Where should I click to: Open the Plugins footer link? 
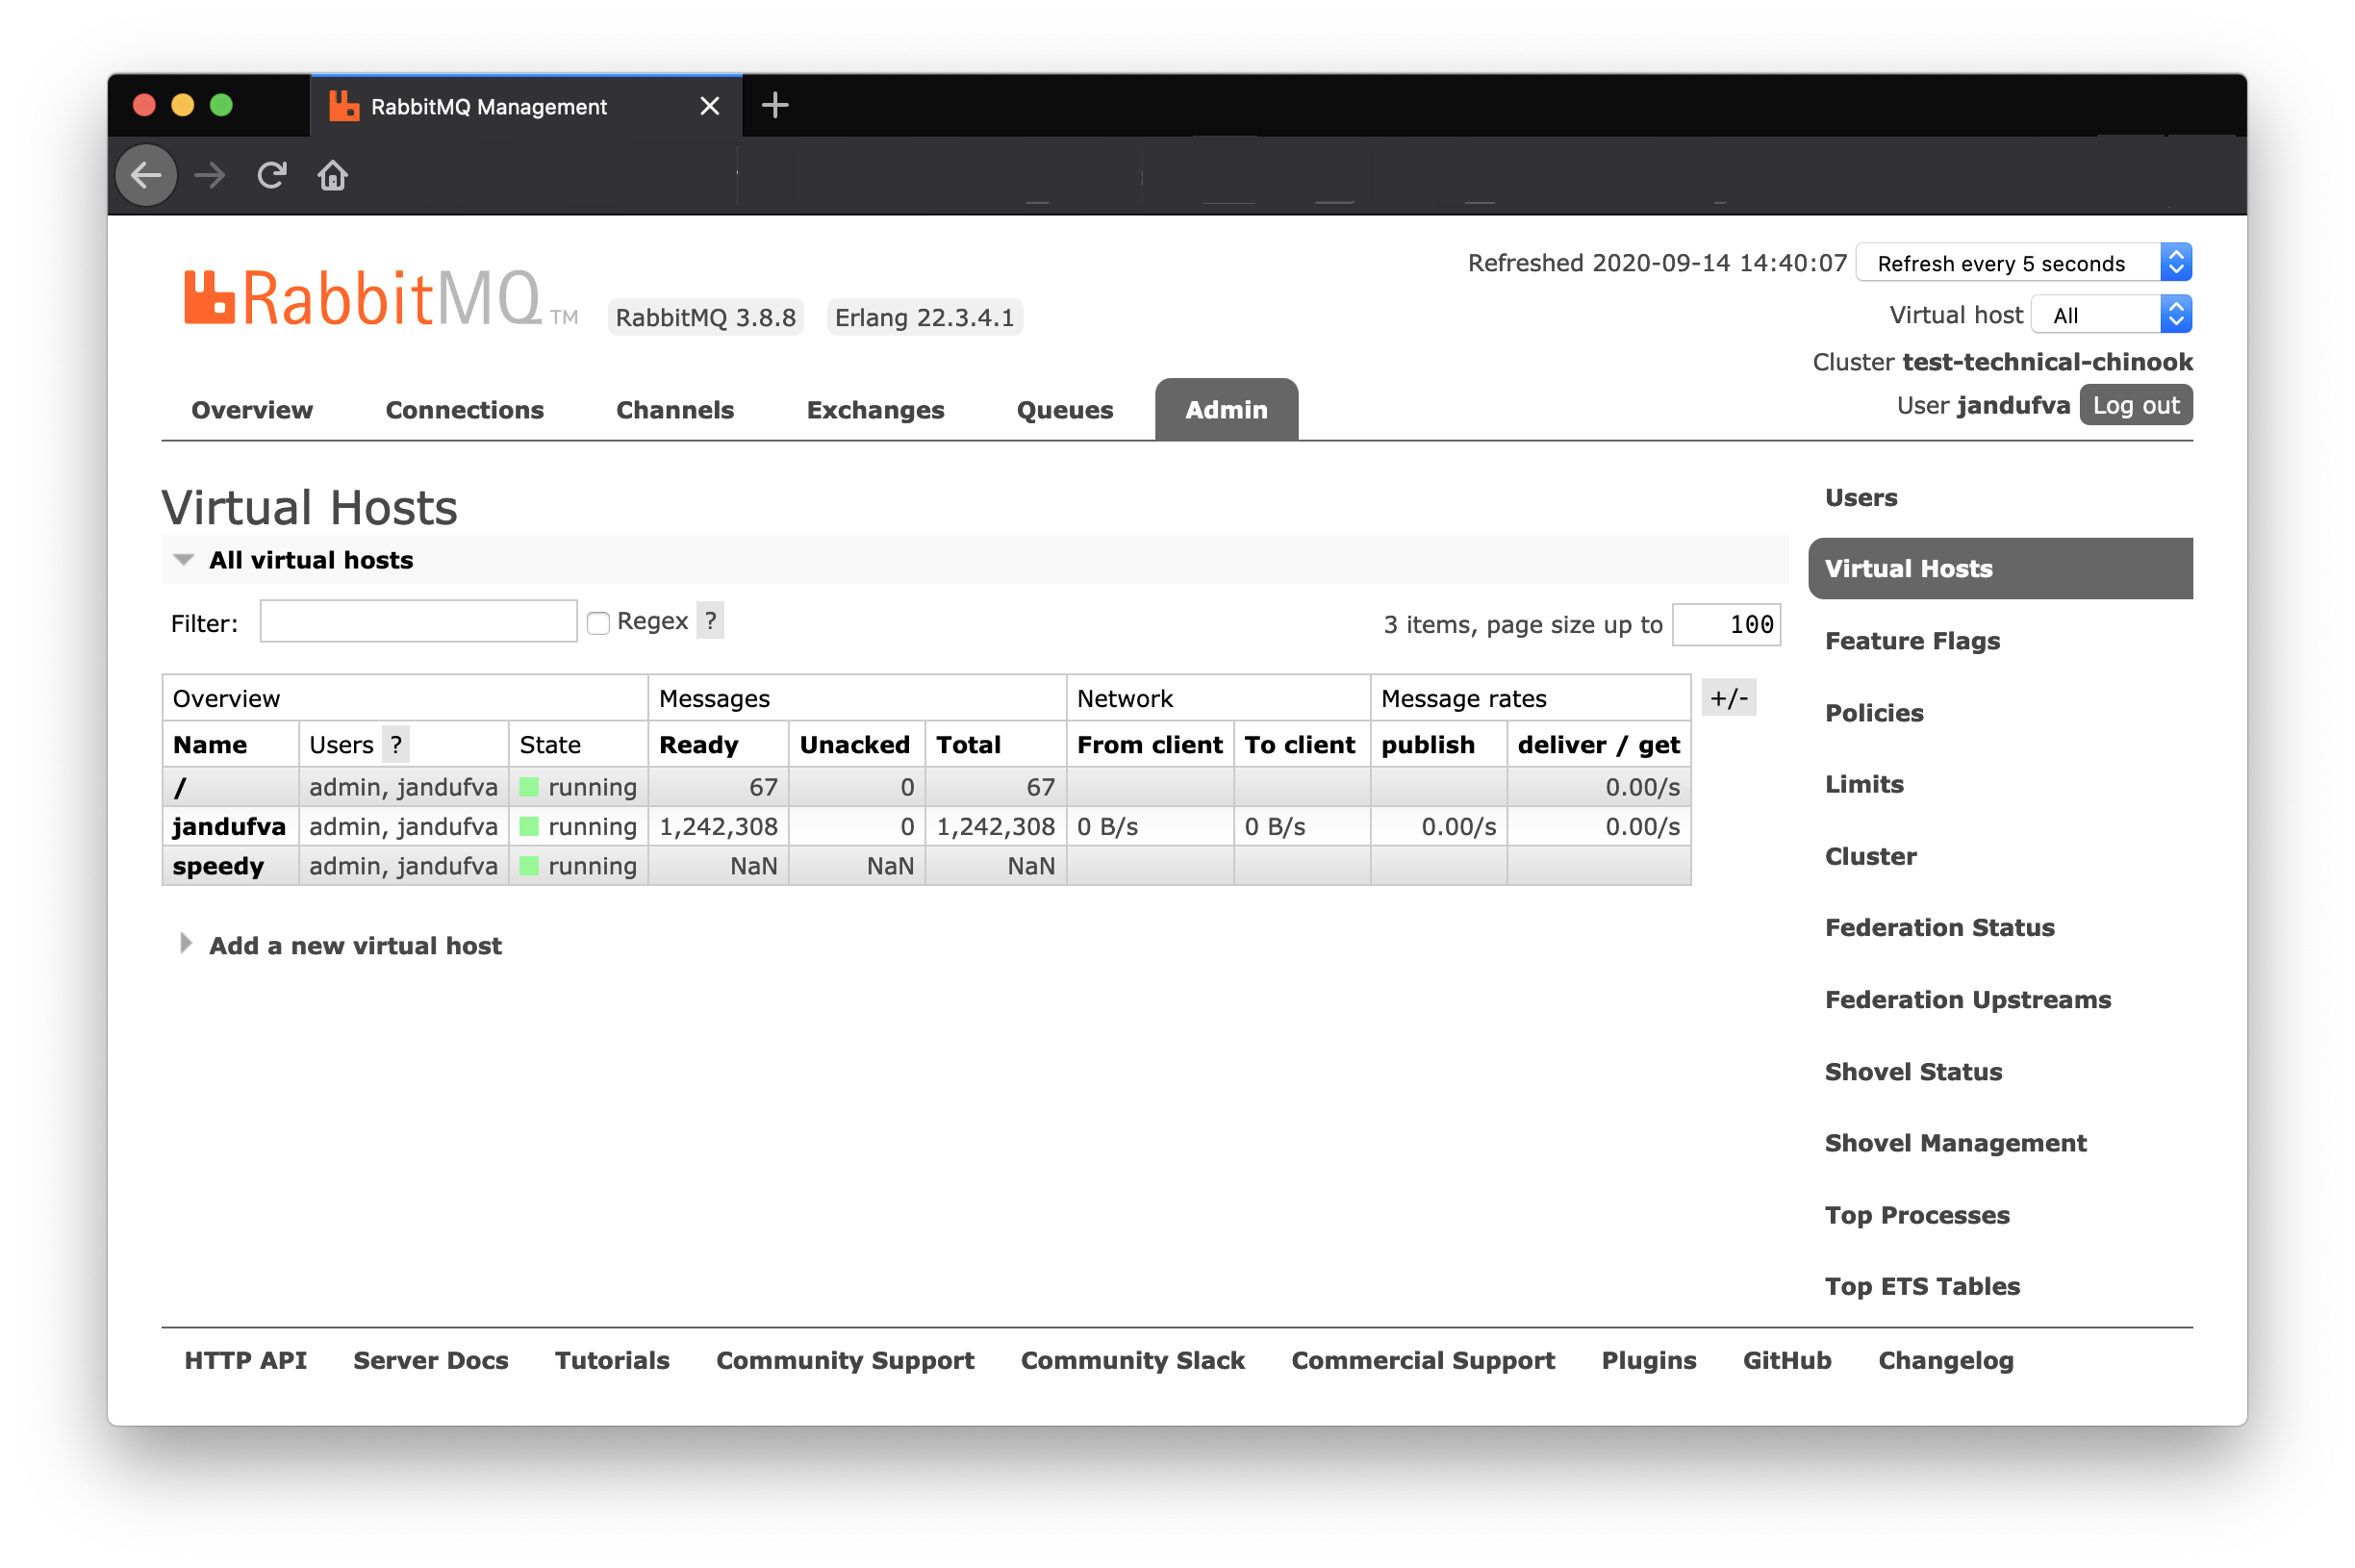pos(1648,1360)
